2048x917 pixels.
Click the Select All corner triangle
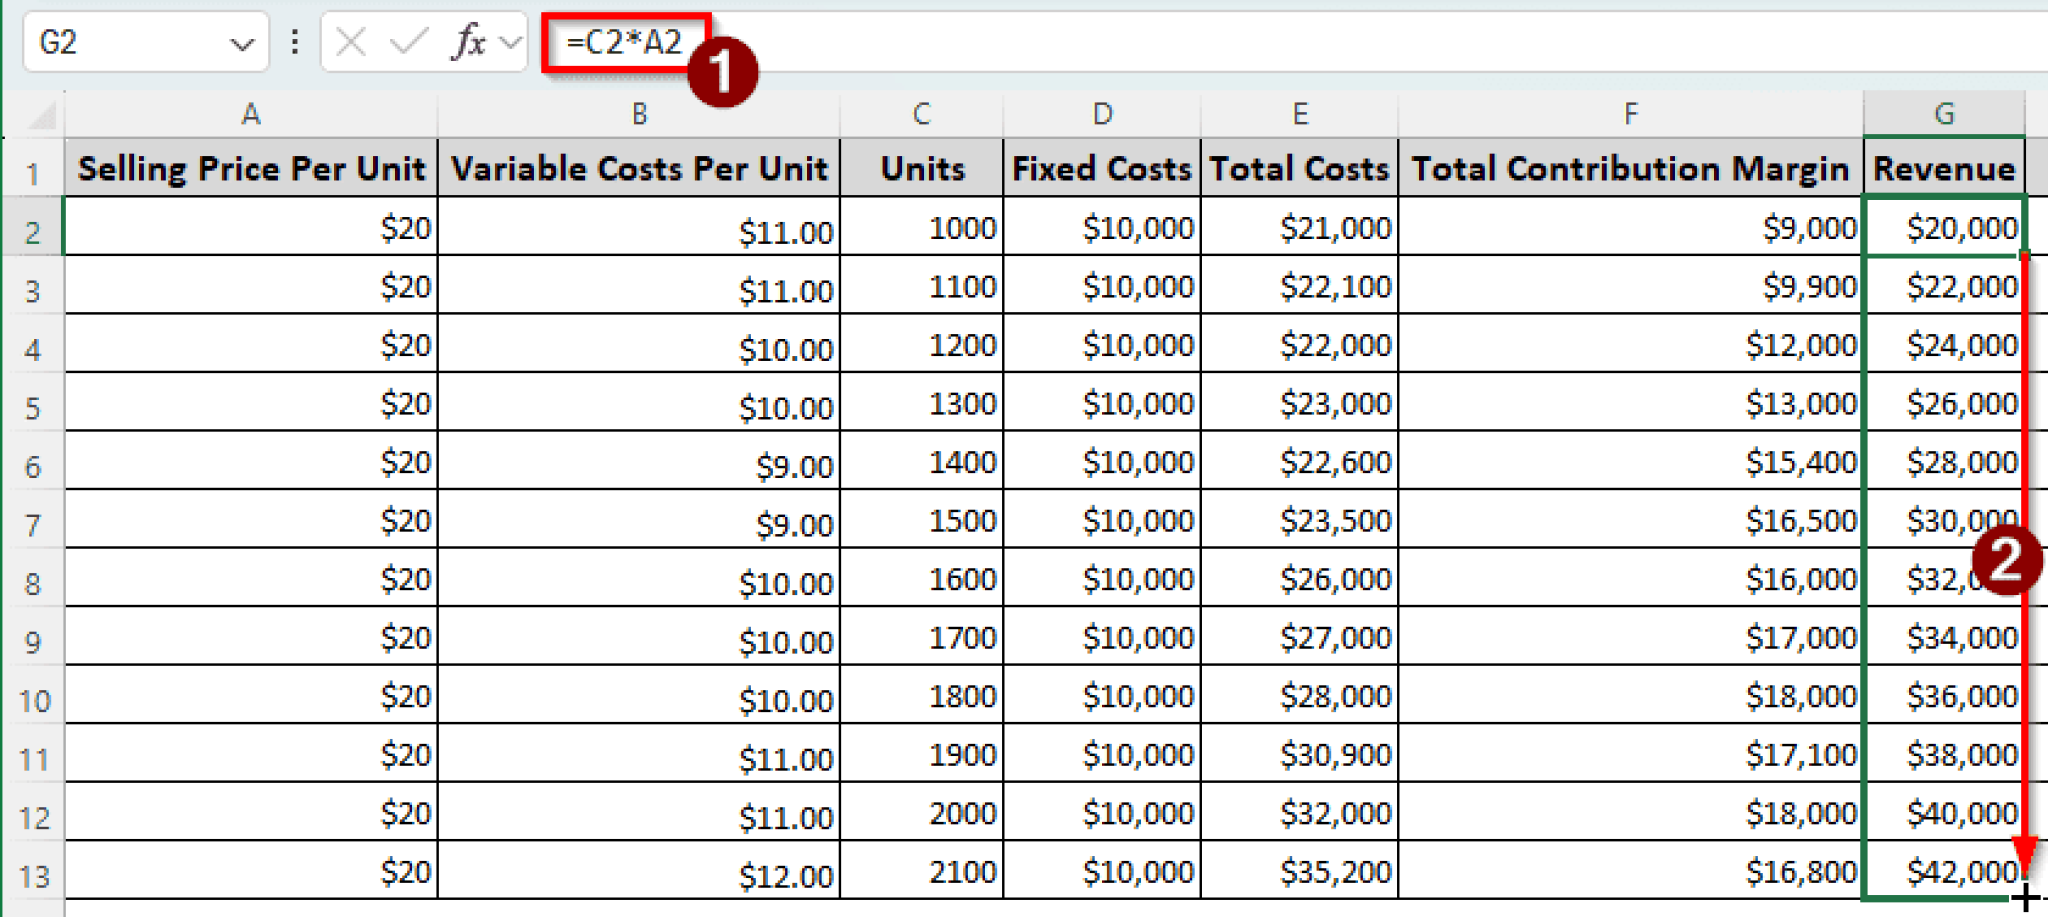click(x=41, y=116)
